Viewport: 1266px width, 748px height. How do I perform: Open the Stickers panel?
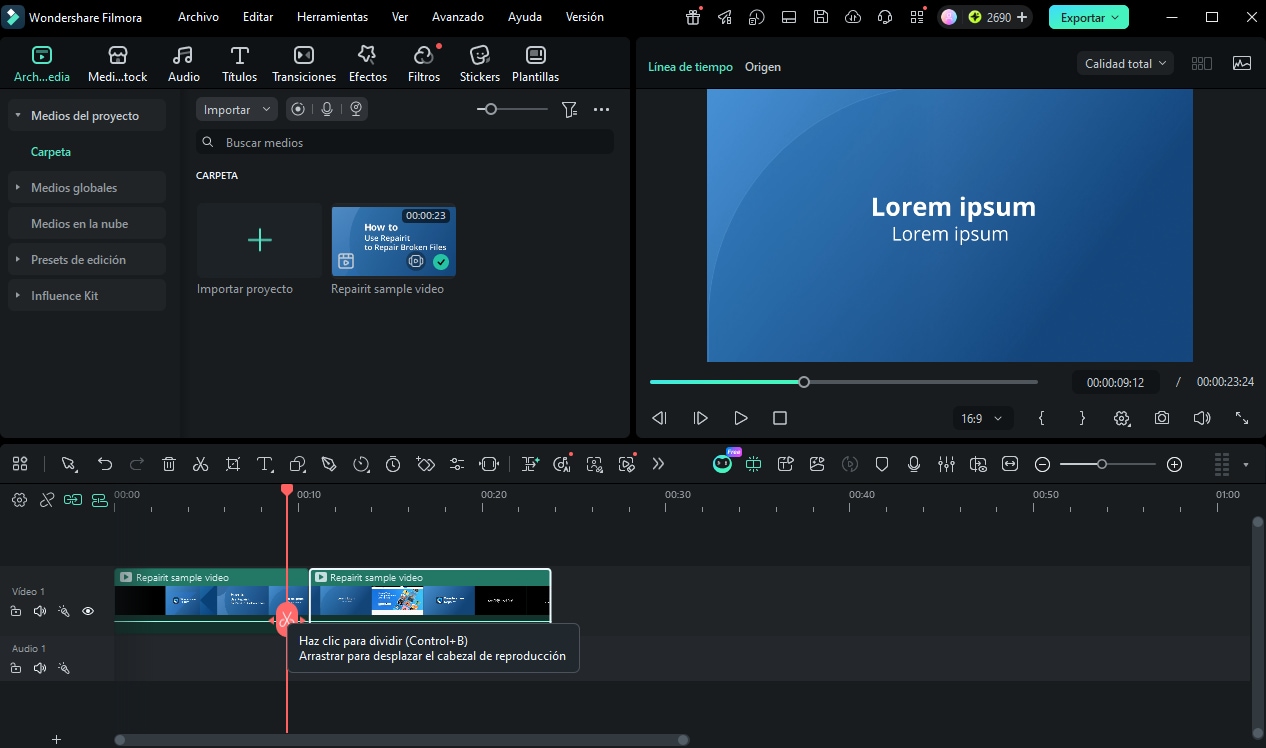pos(480,64)
